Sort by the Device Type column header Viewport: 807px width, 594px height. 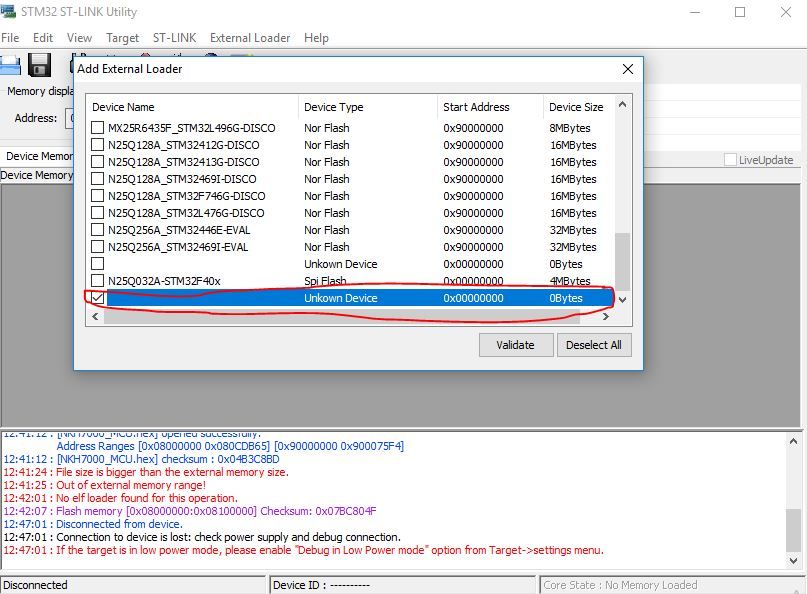point(367,107)
